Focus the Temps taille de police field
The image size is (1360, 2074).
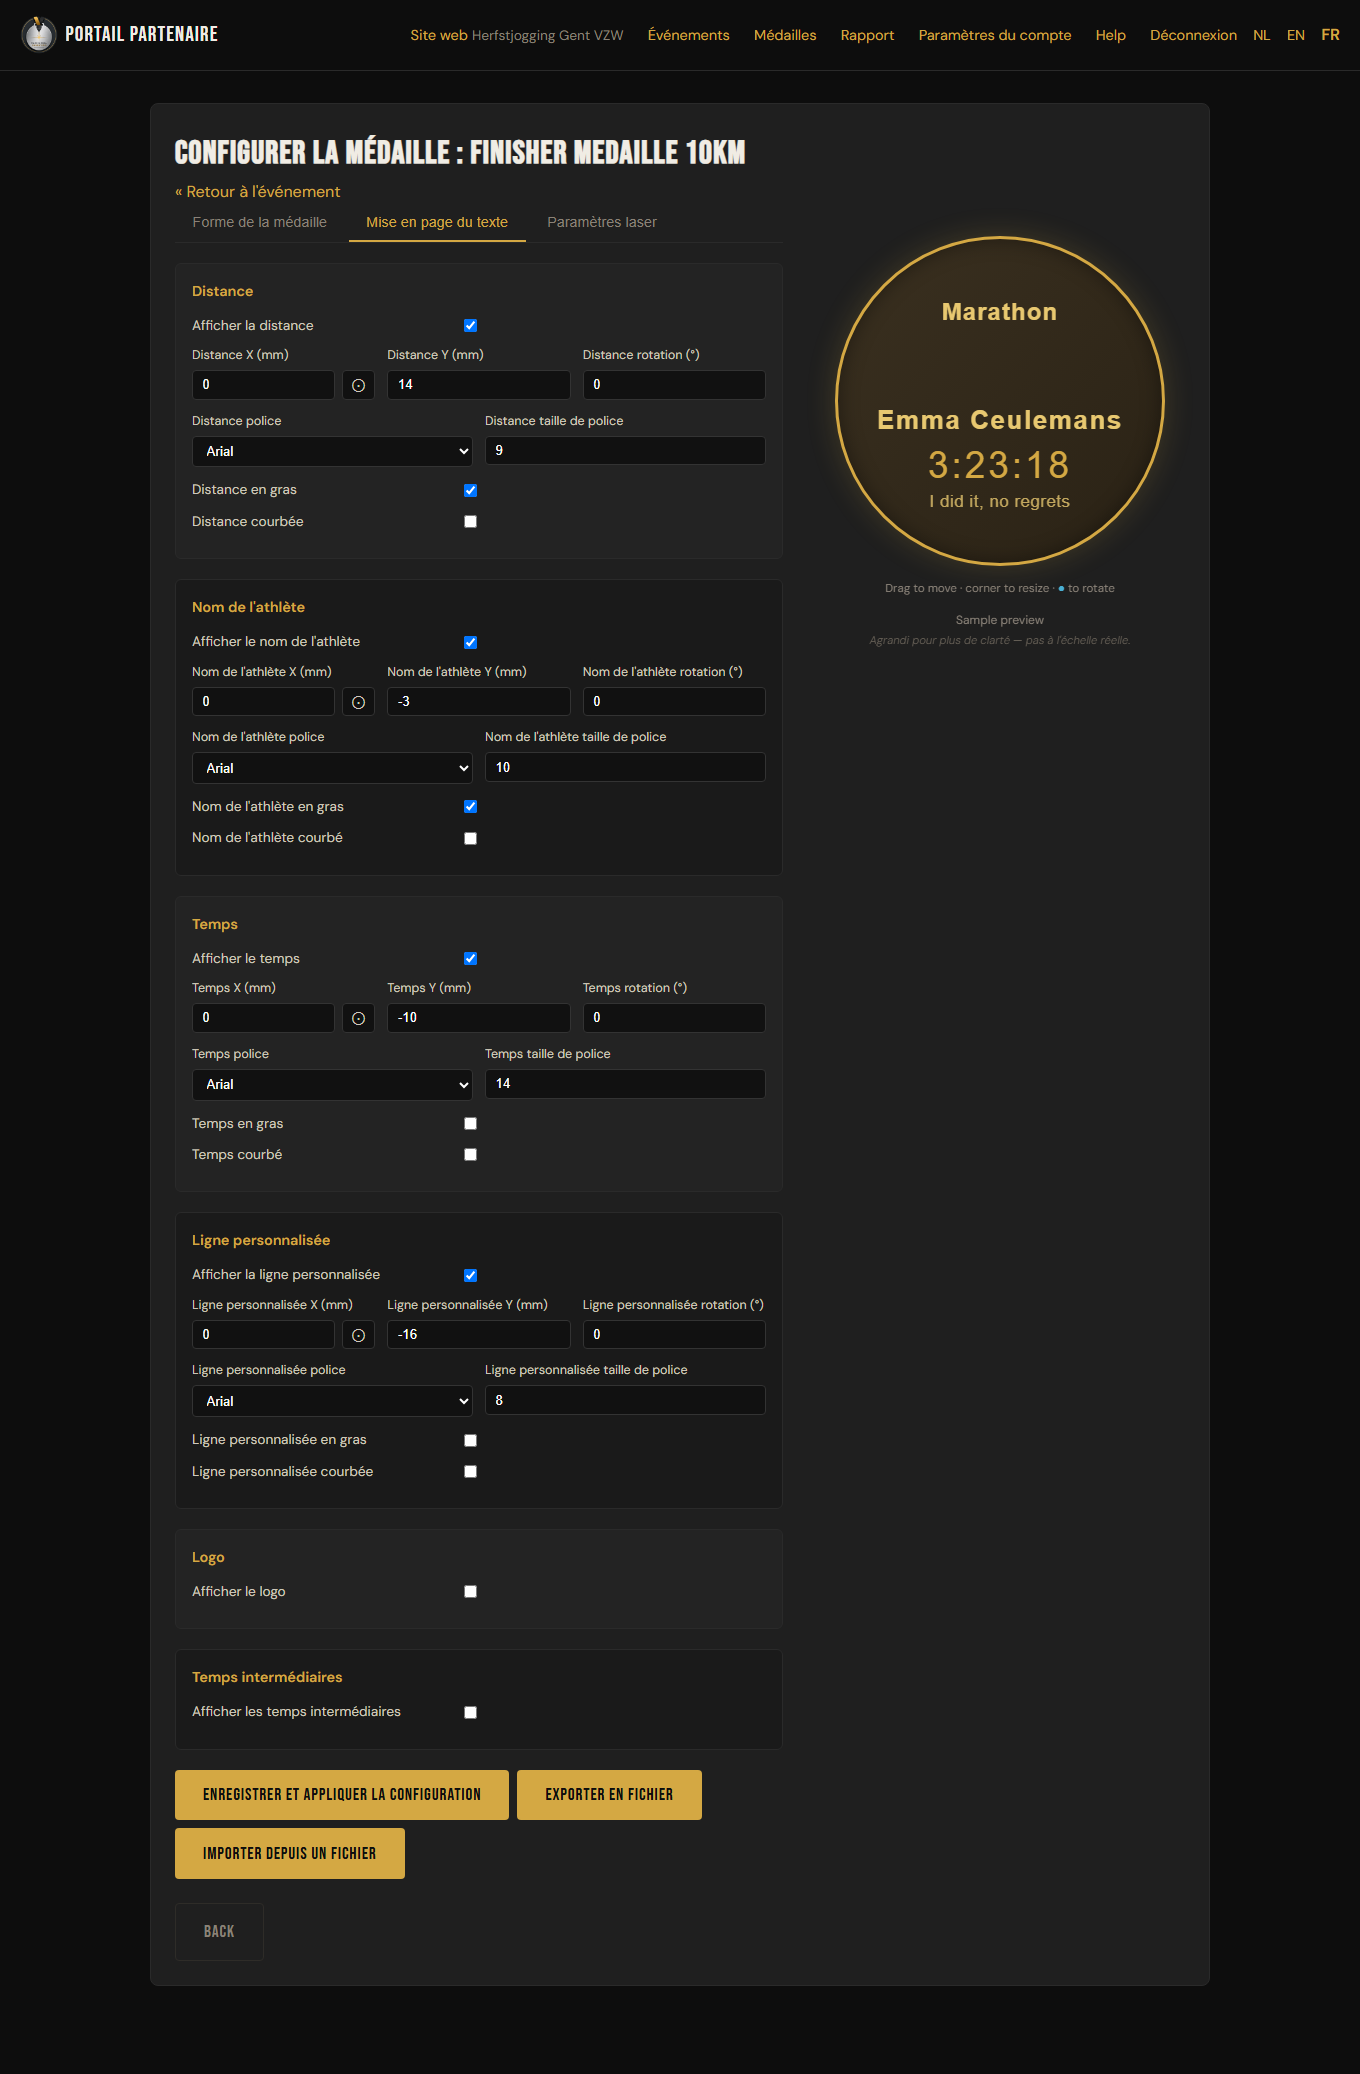625,1084
